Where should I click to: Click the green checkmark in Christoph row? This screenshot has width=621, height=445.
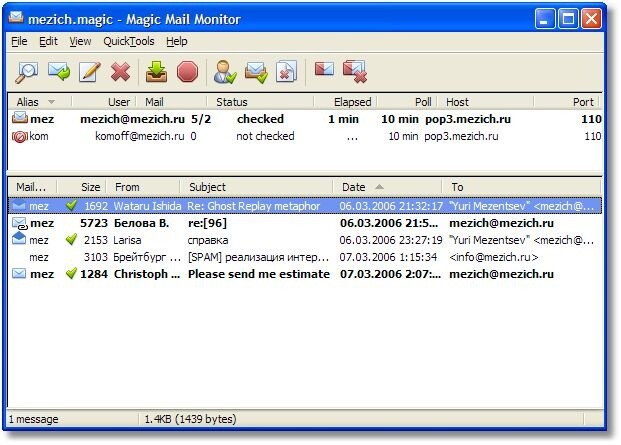coord(71,273)
